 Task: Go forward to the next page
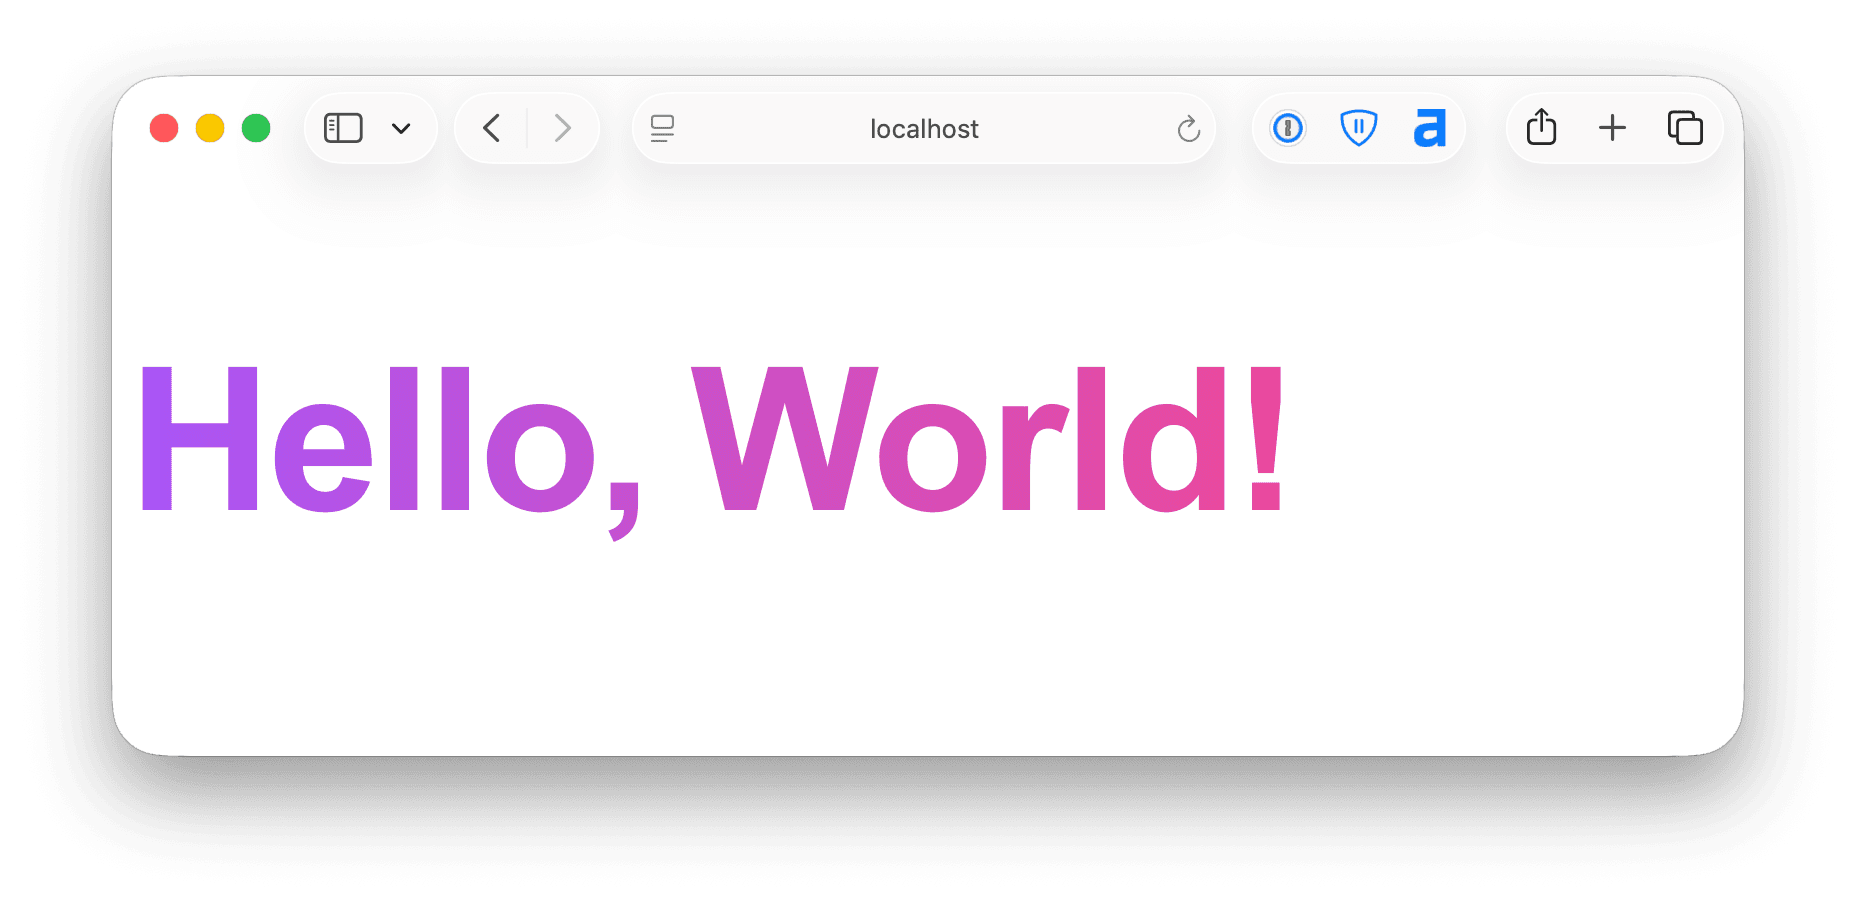click(563, 128)
